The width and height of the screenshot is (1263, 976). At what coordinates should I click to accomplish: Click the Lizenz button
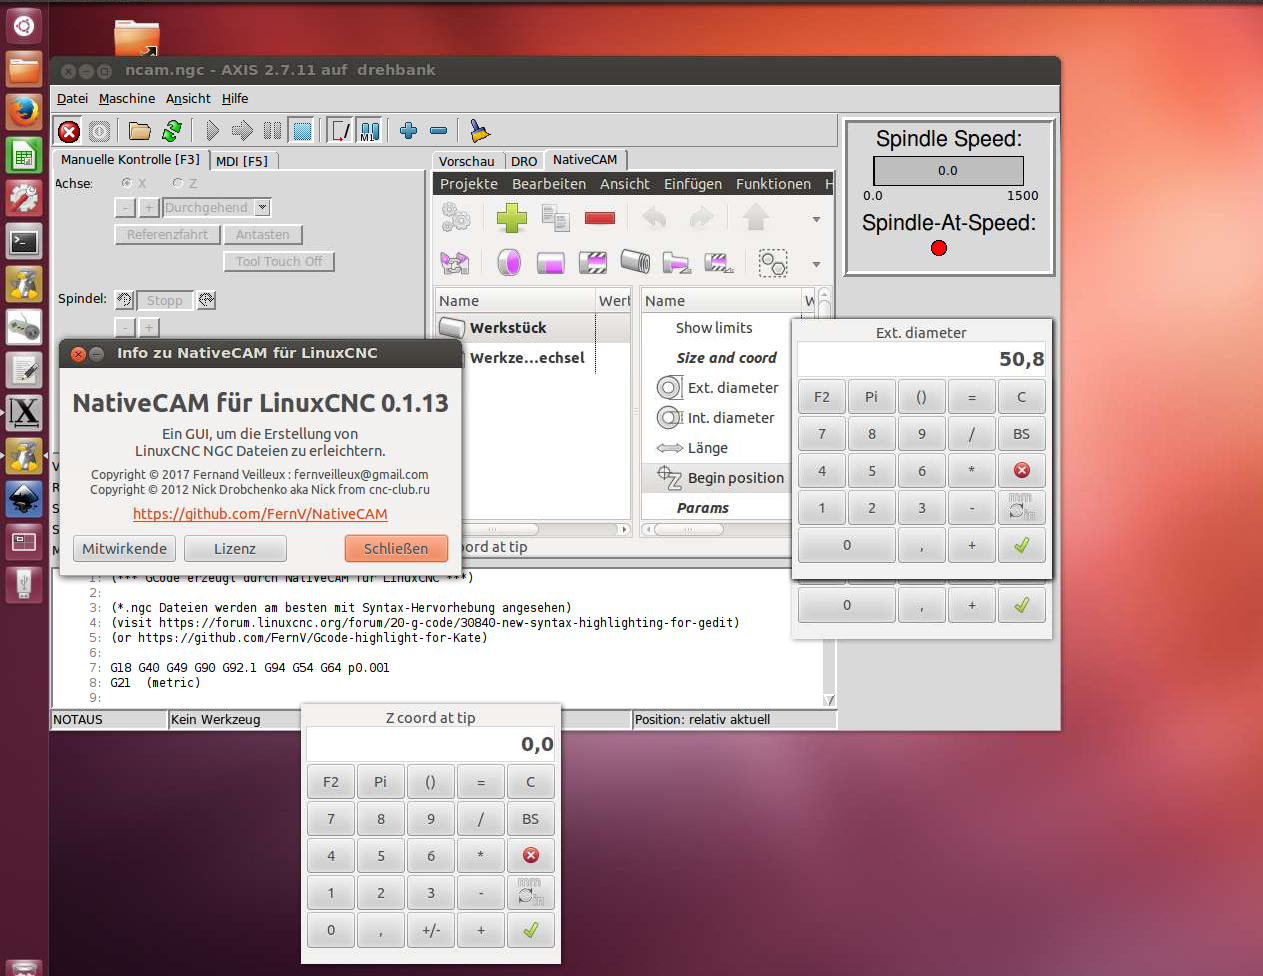pyautogui.click(x=234, y=548)
